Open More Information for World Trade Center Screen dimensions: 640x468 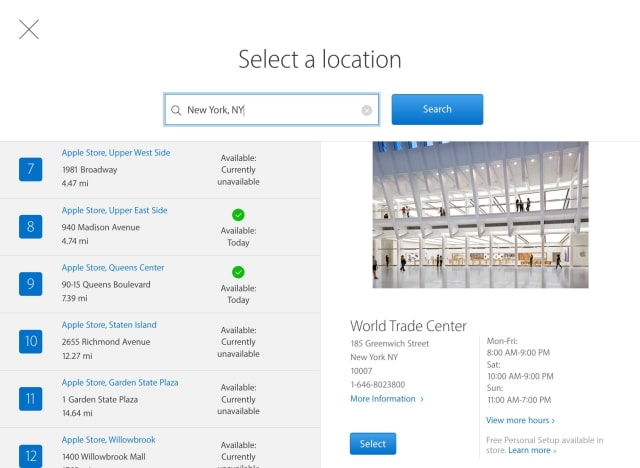[386, 399]
